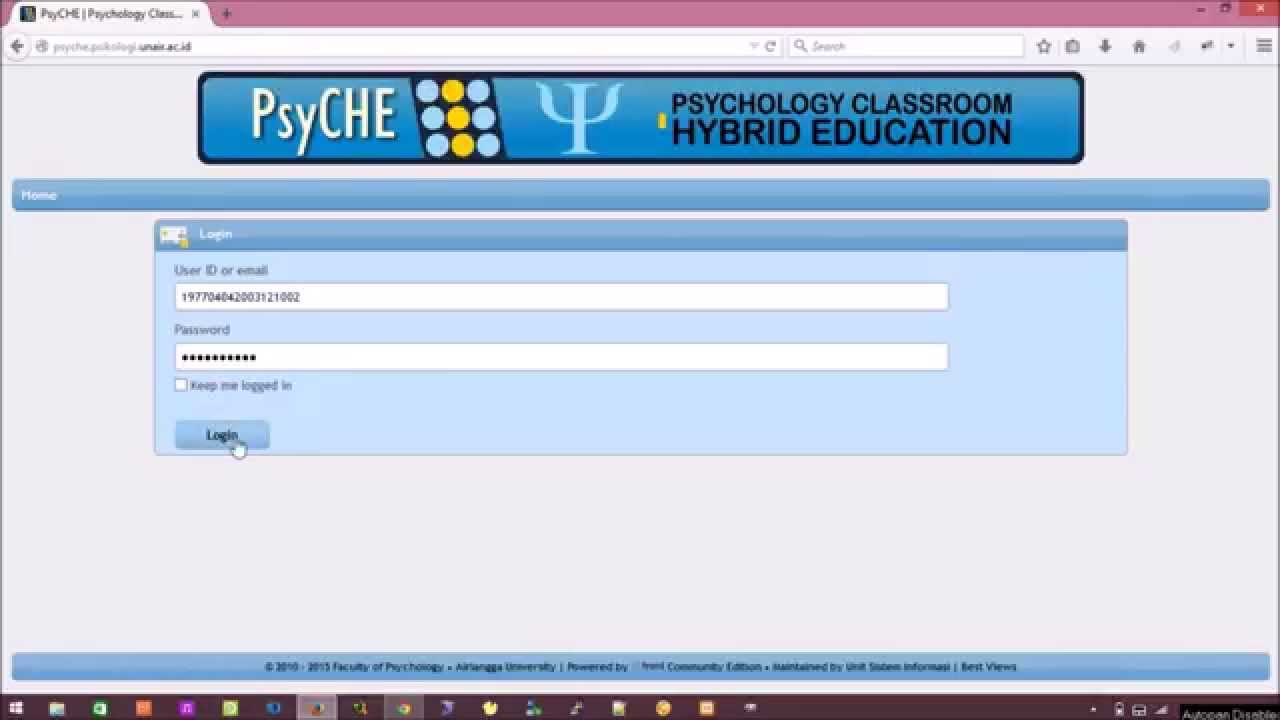Image resolution: width=1280 pixels, height=720 pixels.
Task: Open the Windows Start button
Action: [x=15, y=708]
